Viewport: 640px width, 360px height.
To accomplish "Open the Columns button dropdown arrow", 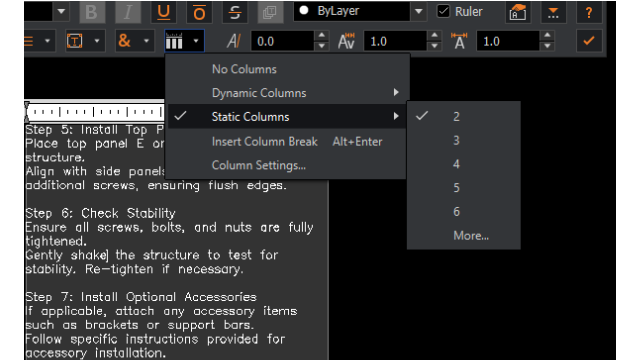I will point(196,41).
